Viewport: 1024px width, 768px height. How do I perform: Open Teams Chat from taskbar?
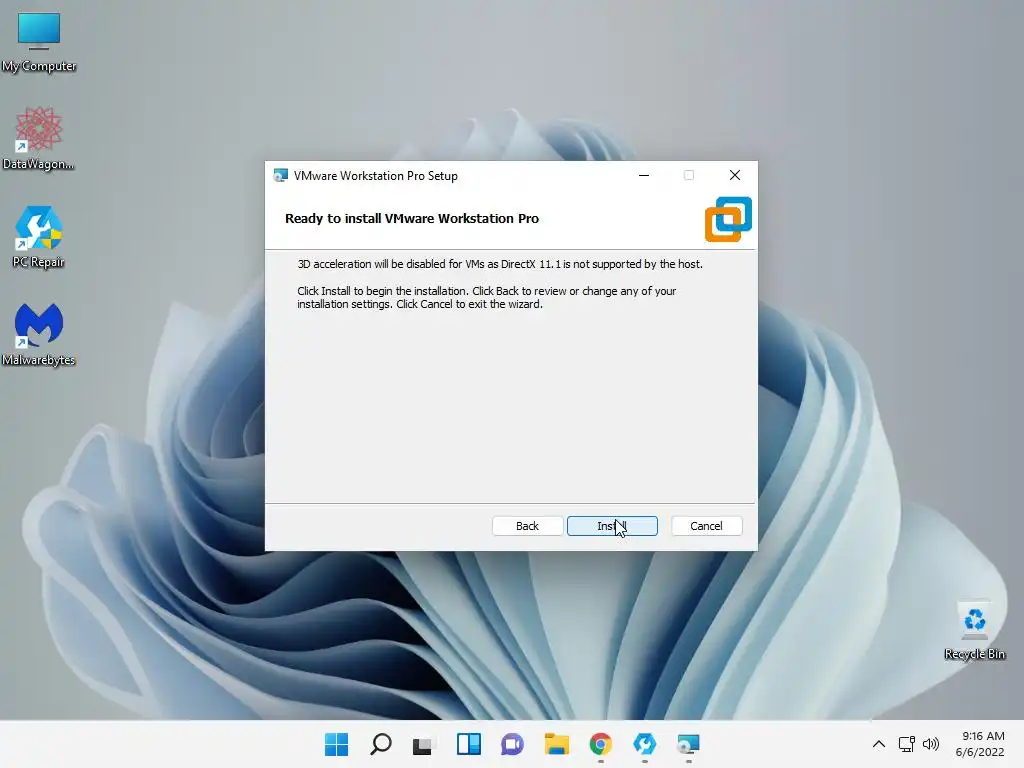[512, 744]
